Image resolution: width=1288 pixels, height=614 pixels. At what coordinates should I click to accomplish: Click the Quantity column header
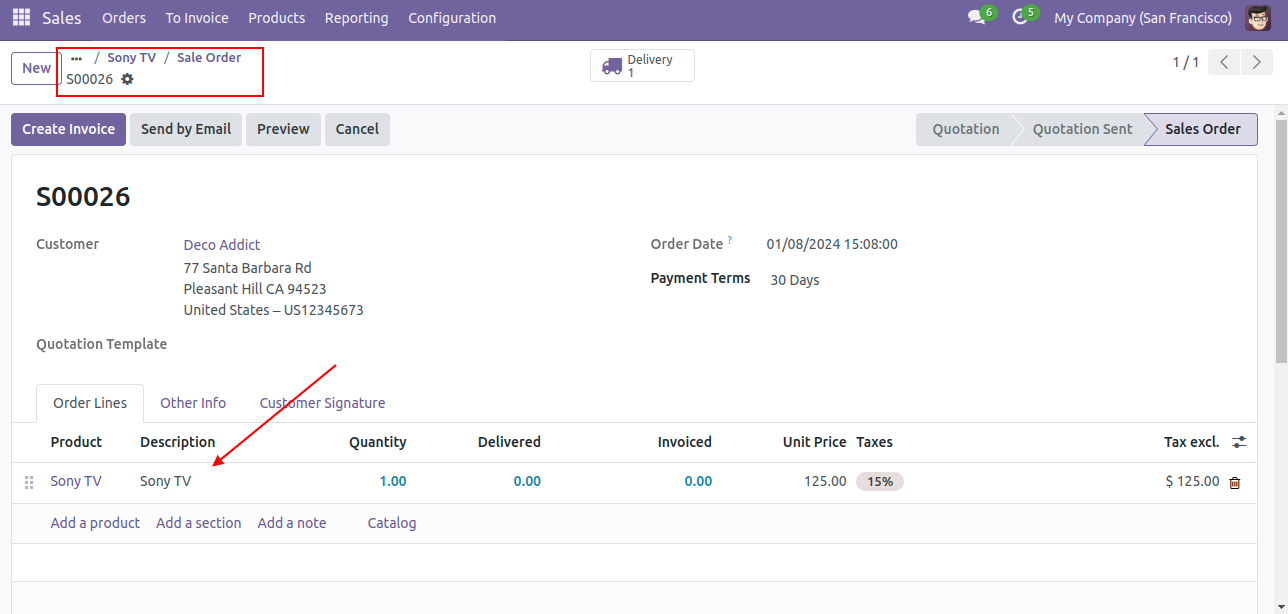(x=378, y=442)
